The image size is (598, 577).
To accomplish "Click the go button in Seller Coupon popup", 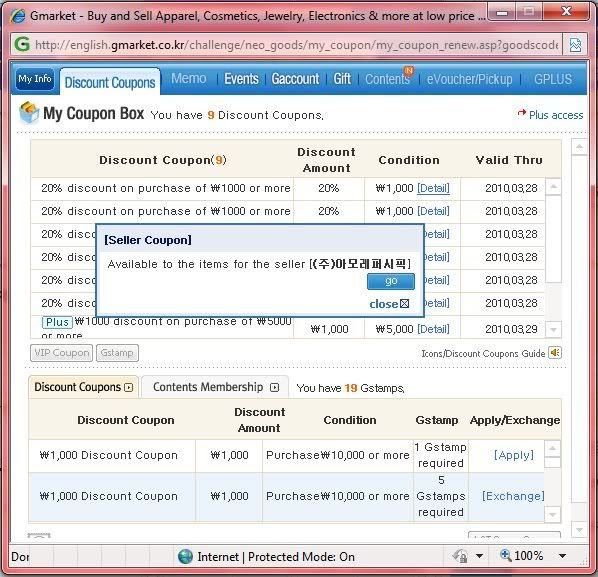I will pos(391,281).
